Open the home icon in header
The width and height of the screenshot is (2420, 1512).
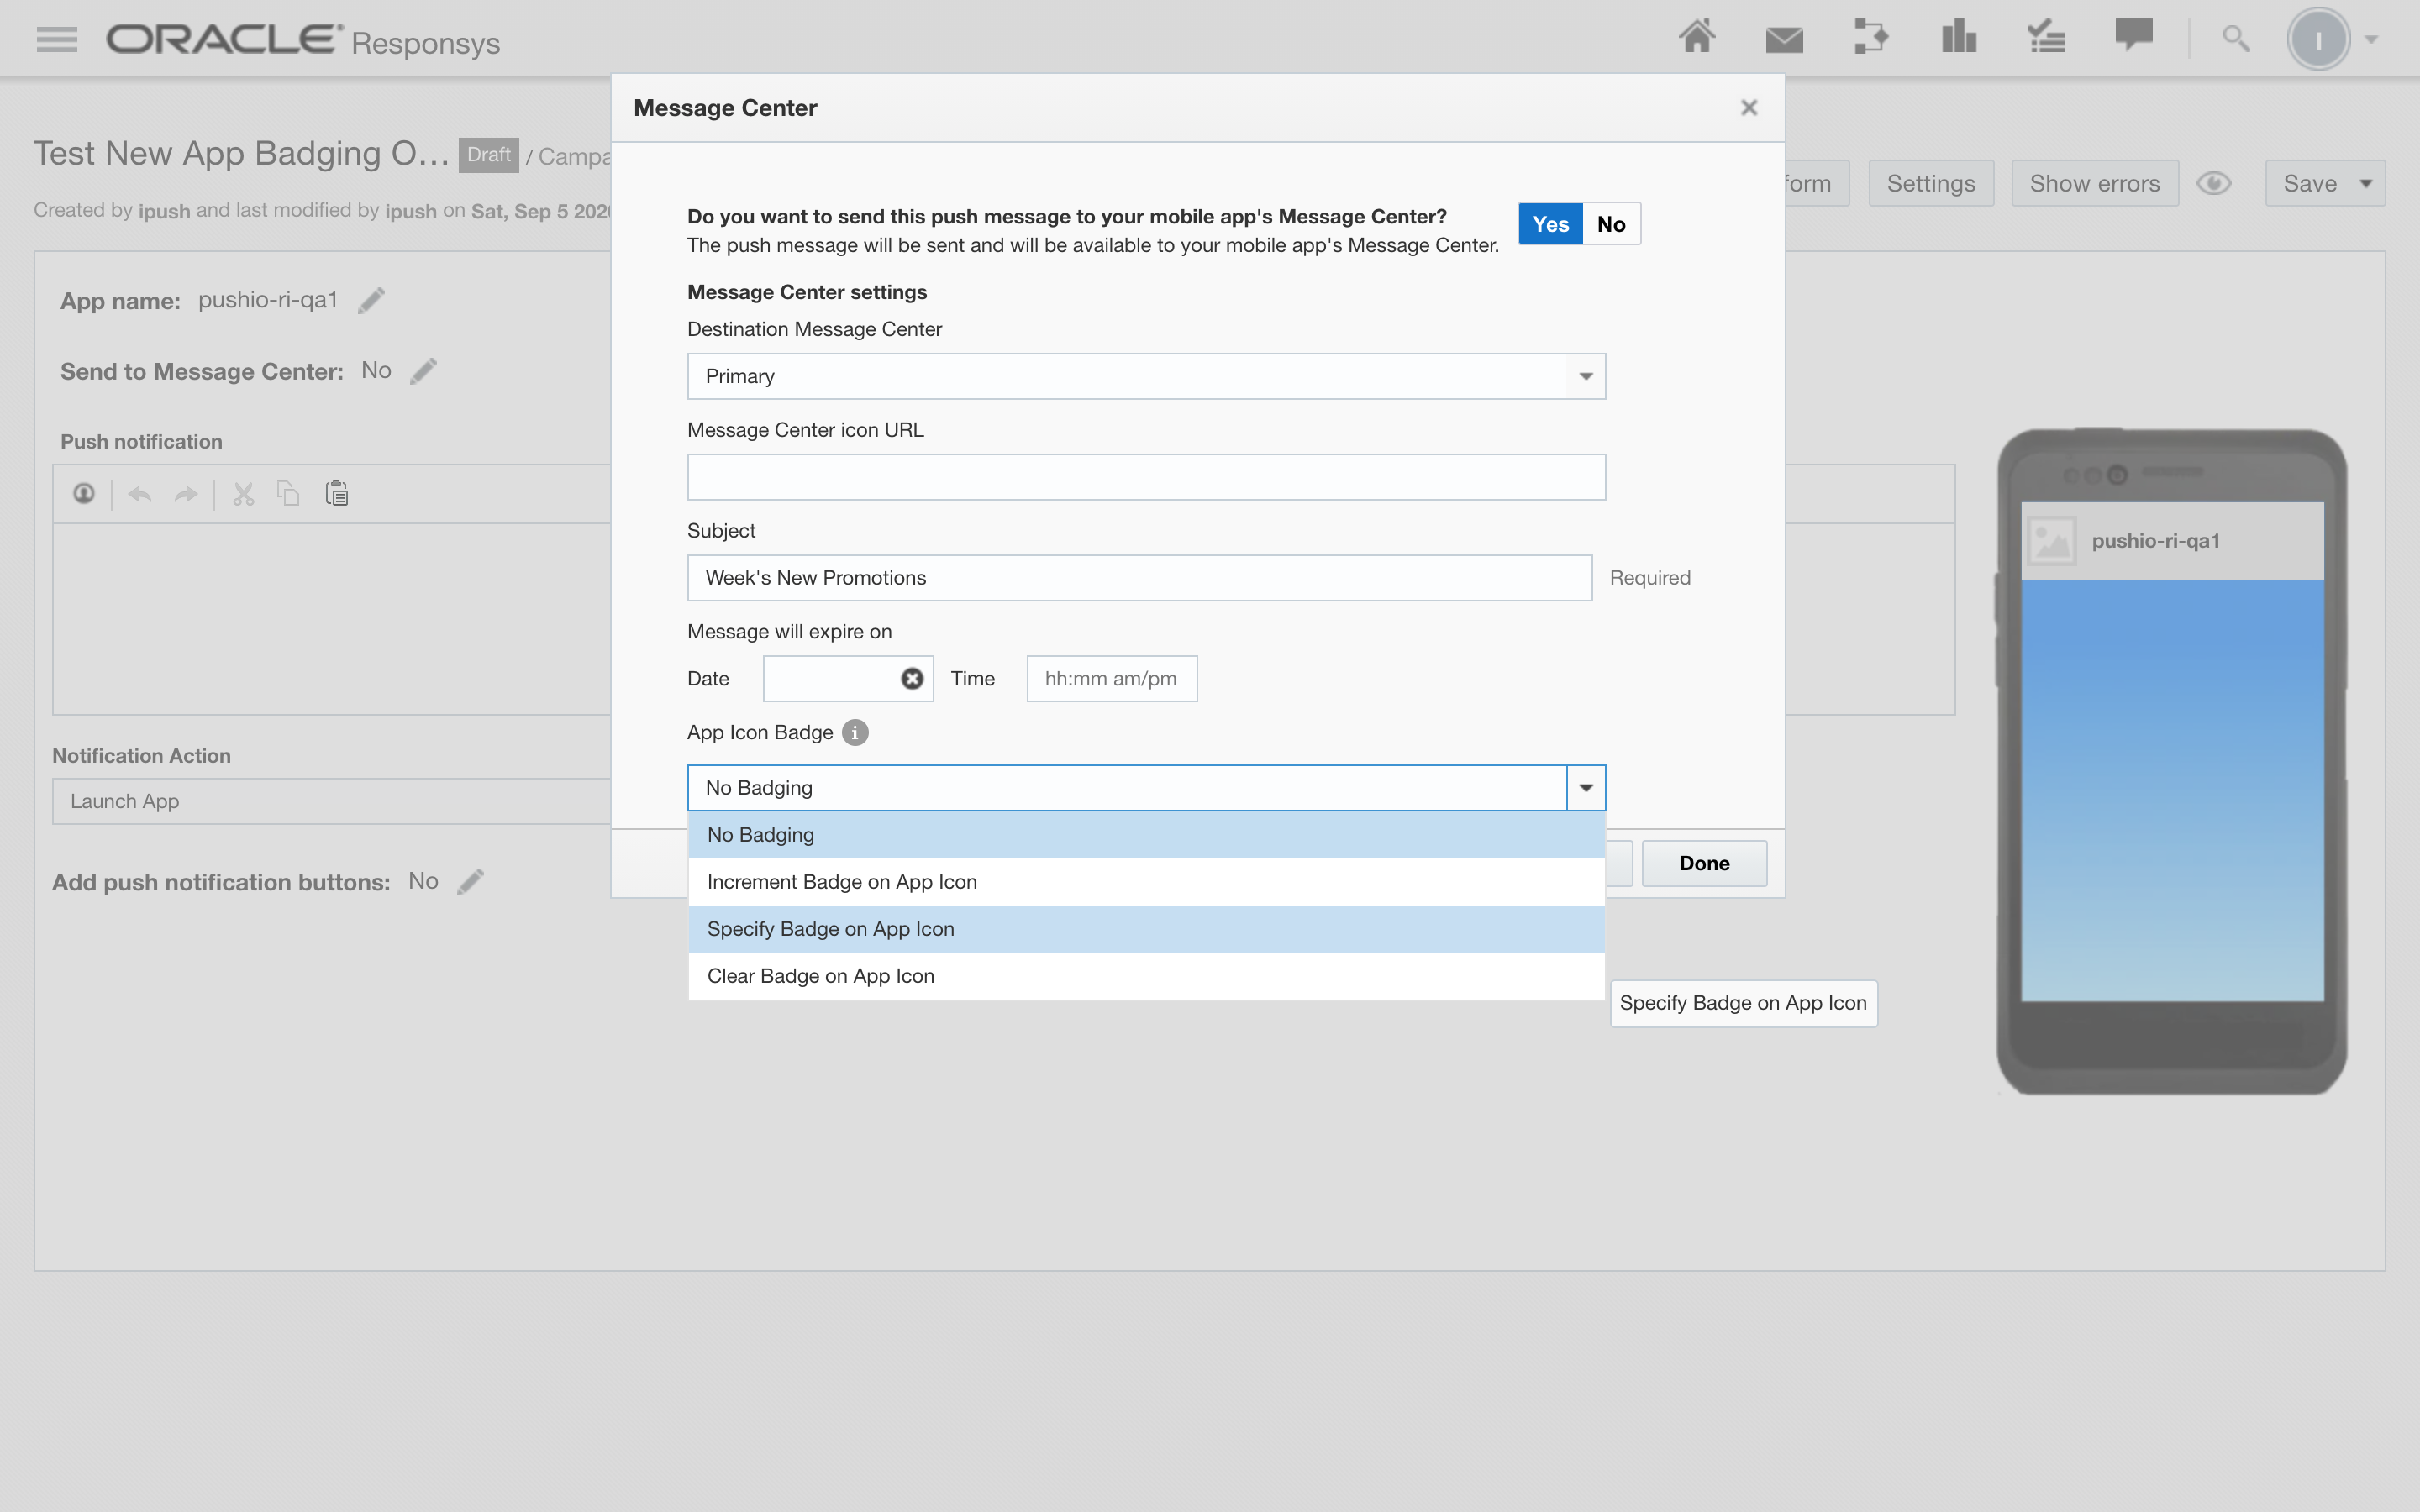[x=1696, y=38]
